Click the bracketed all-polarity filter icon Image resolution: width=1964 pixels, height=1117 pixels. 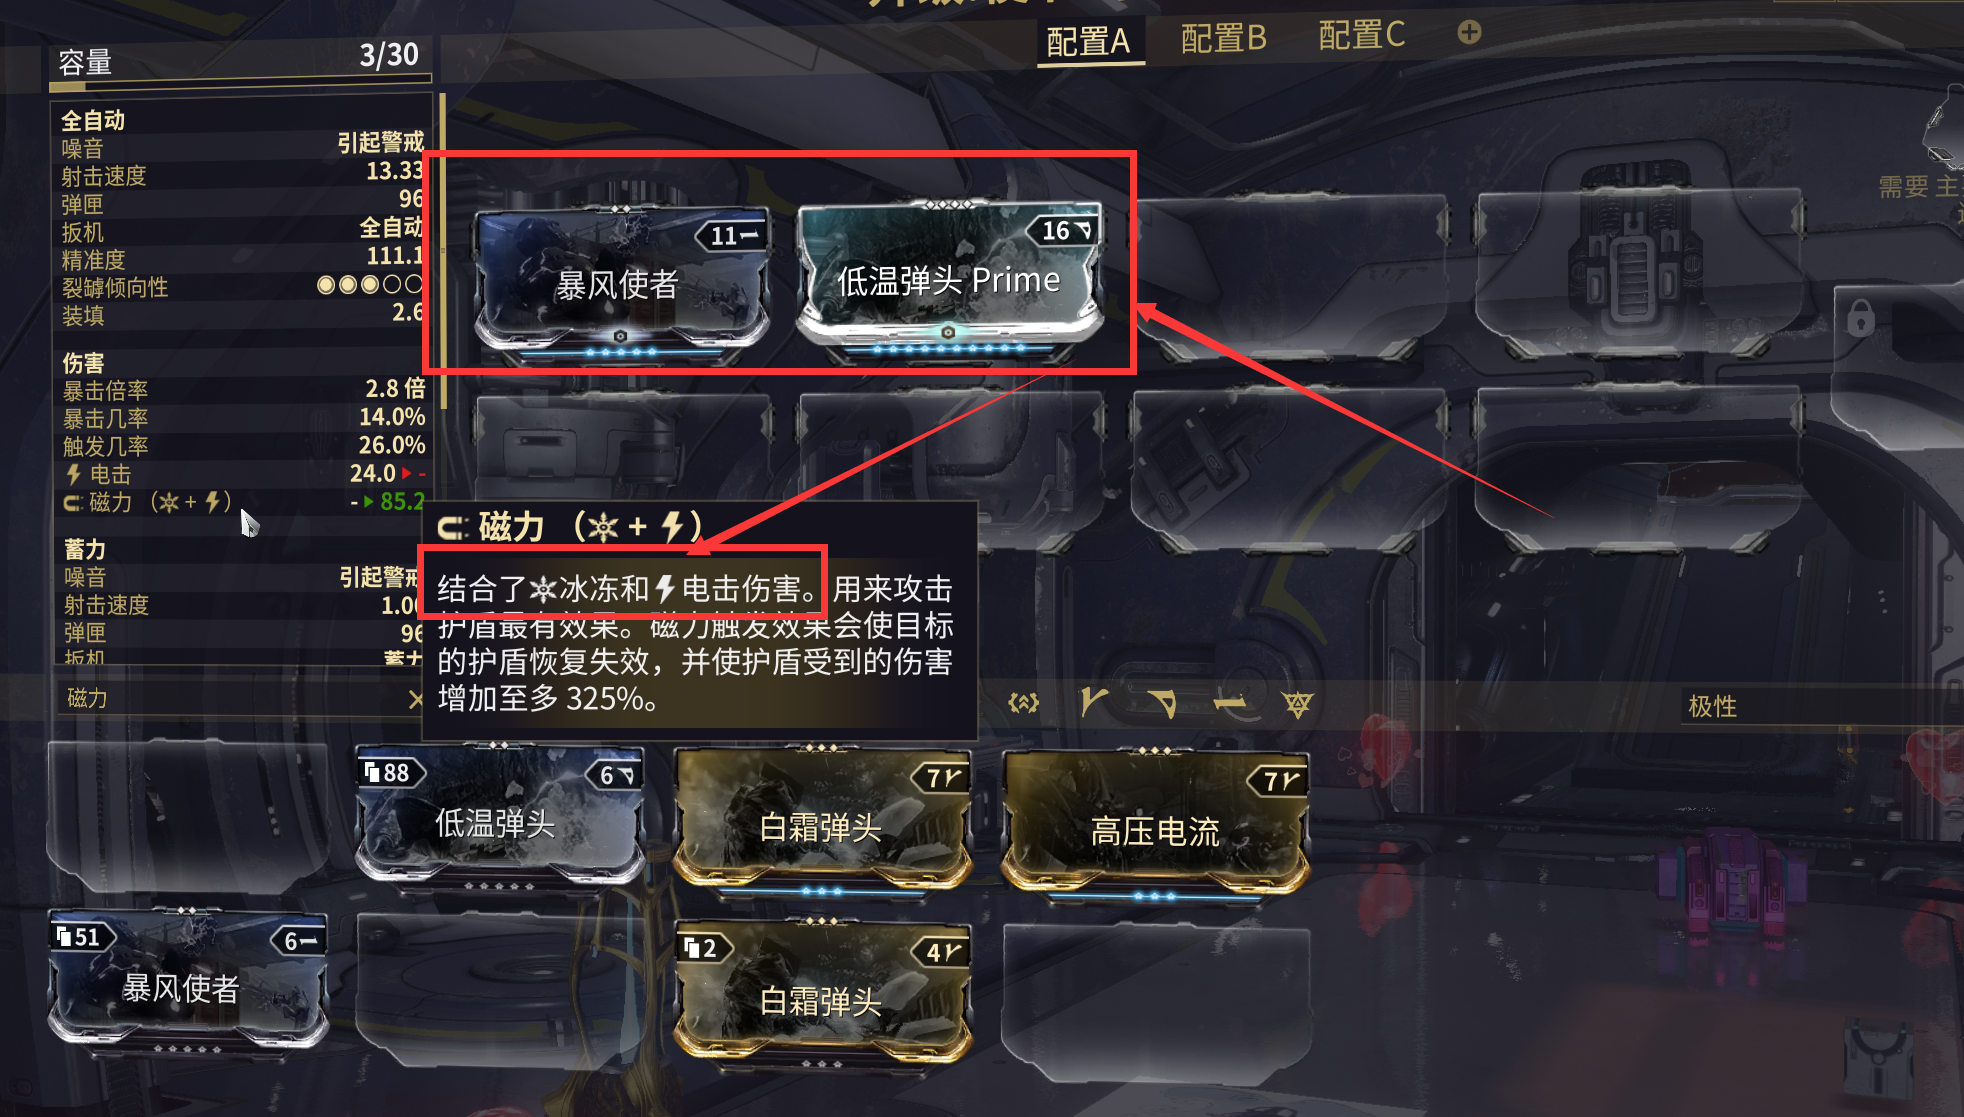coord(1023,703)
